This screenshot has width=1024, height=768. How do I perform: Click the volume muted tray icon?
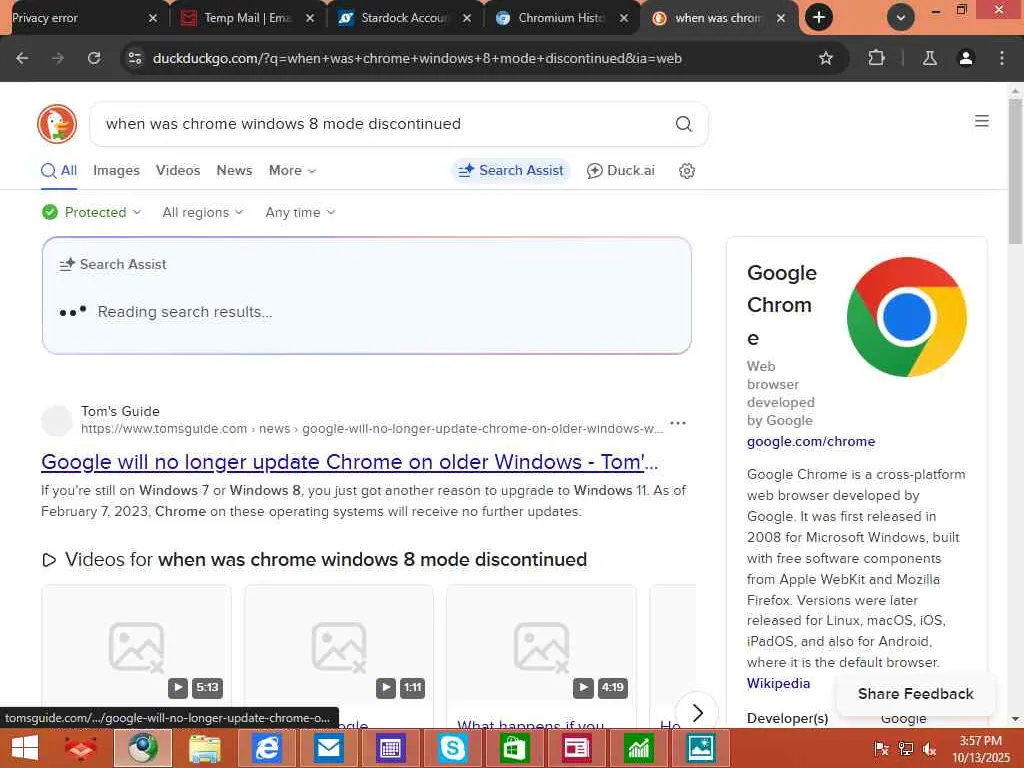point(930,749)
